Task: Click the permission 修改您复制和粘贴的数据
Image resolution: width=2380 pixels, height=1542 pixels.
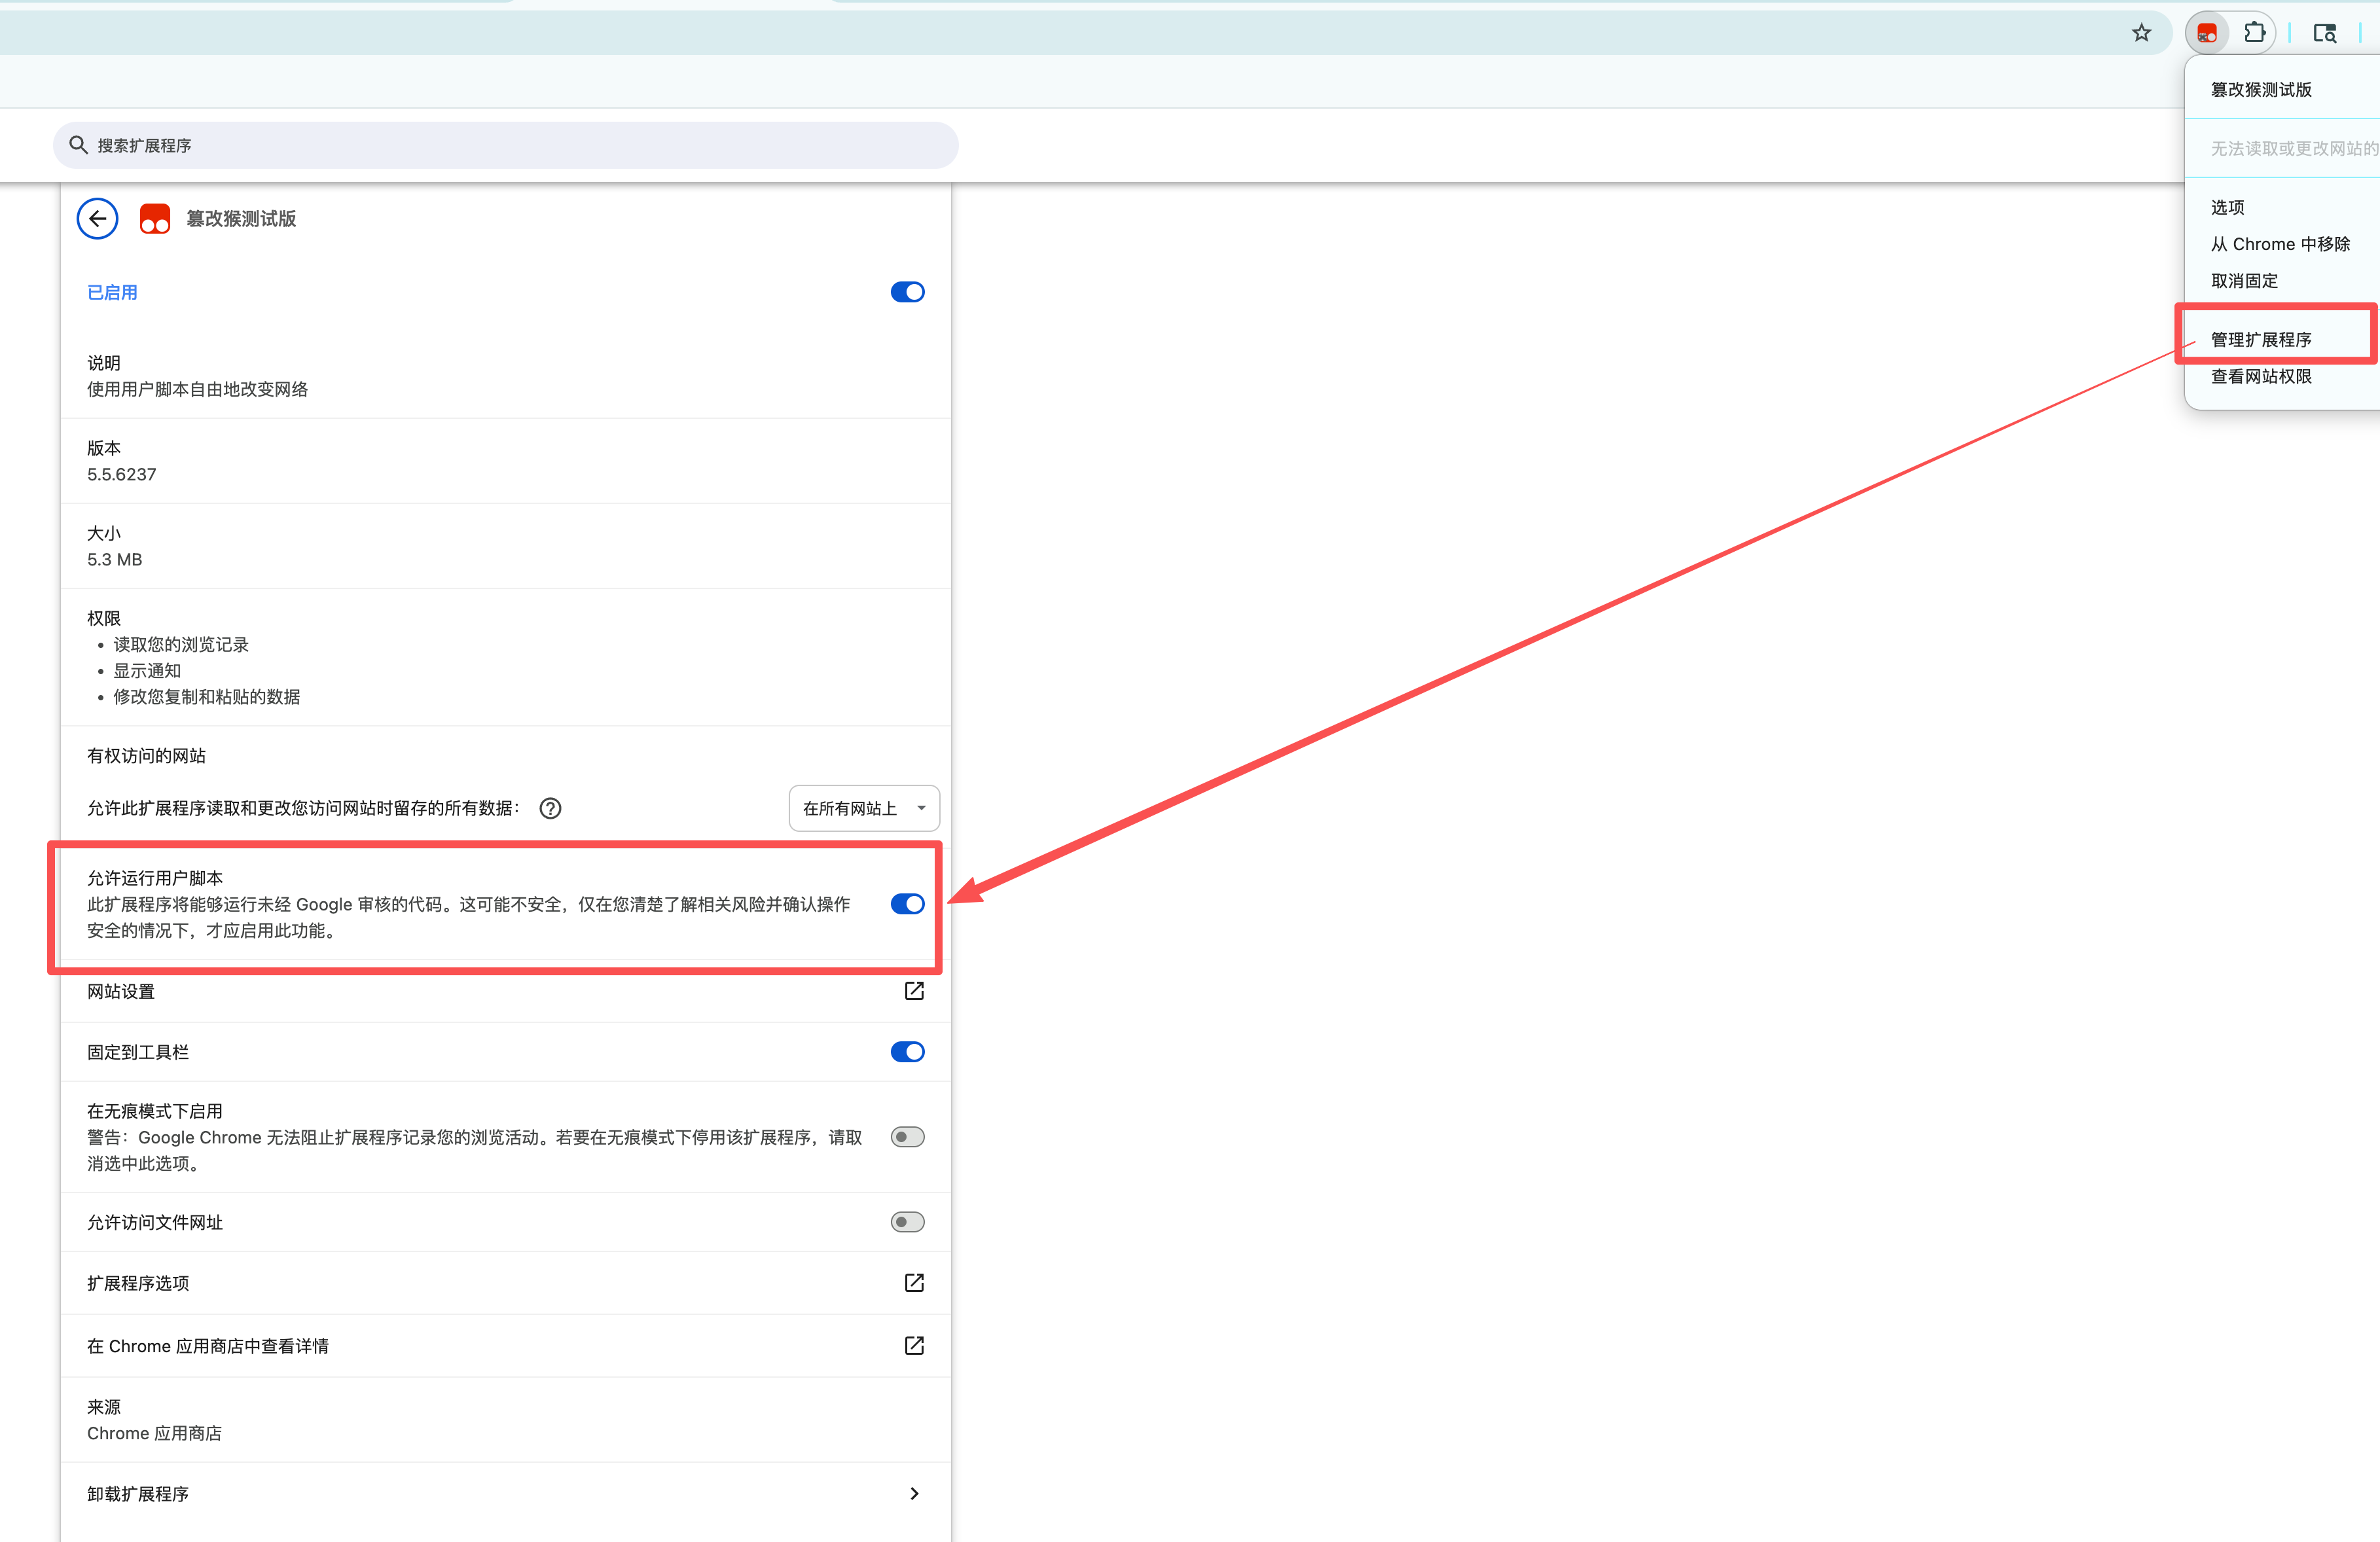Action: point(207,697)
